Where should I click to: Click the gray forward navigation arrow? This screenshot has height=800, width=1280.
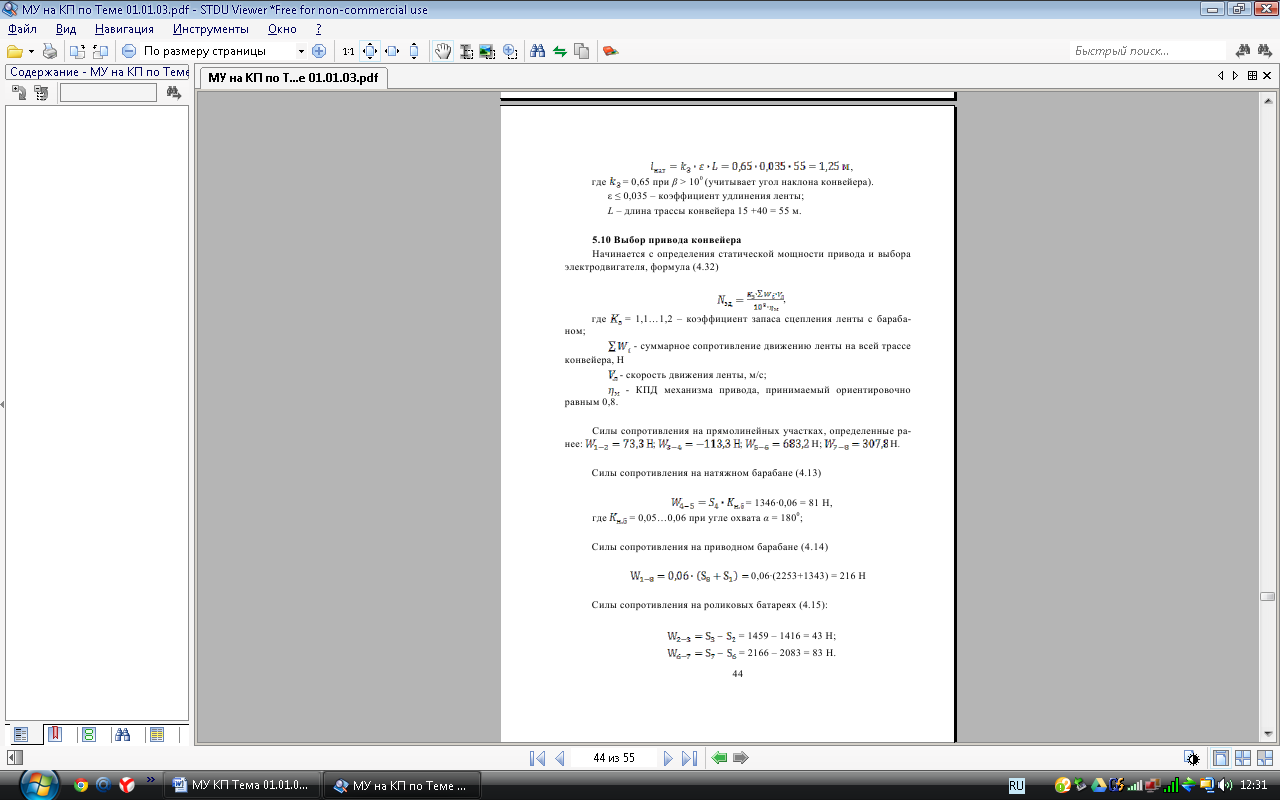pyautogui.click(x=741, y=758)
